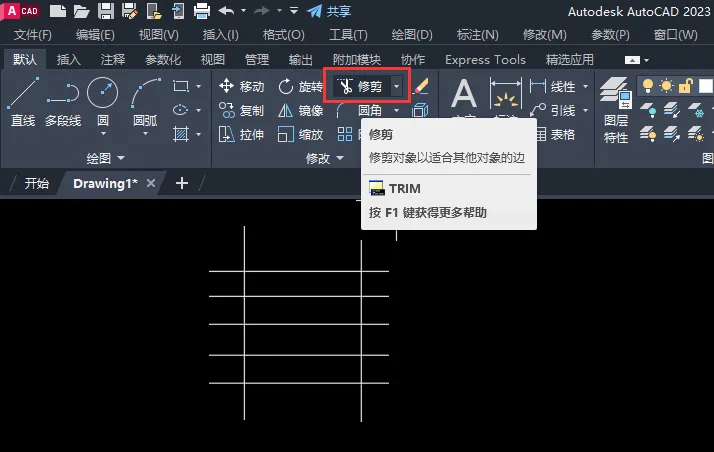Click the Share (共享) button
The width and height of the screenshot is (714, 452).
point(329,10)
